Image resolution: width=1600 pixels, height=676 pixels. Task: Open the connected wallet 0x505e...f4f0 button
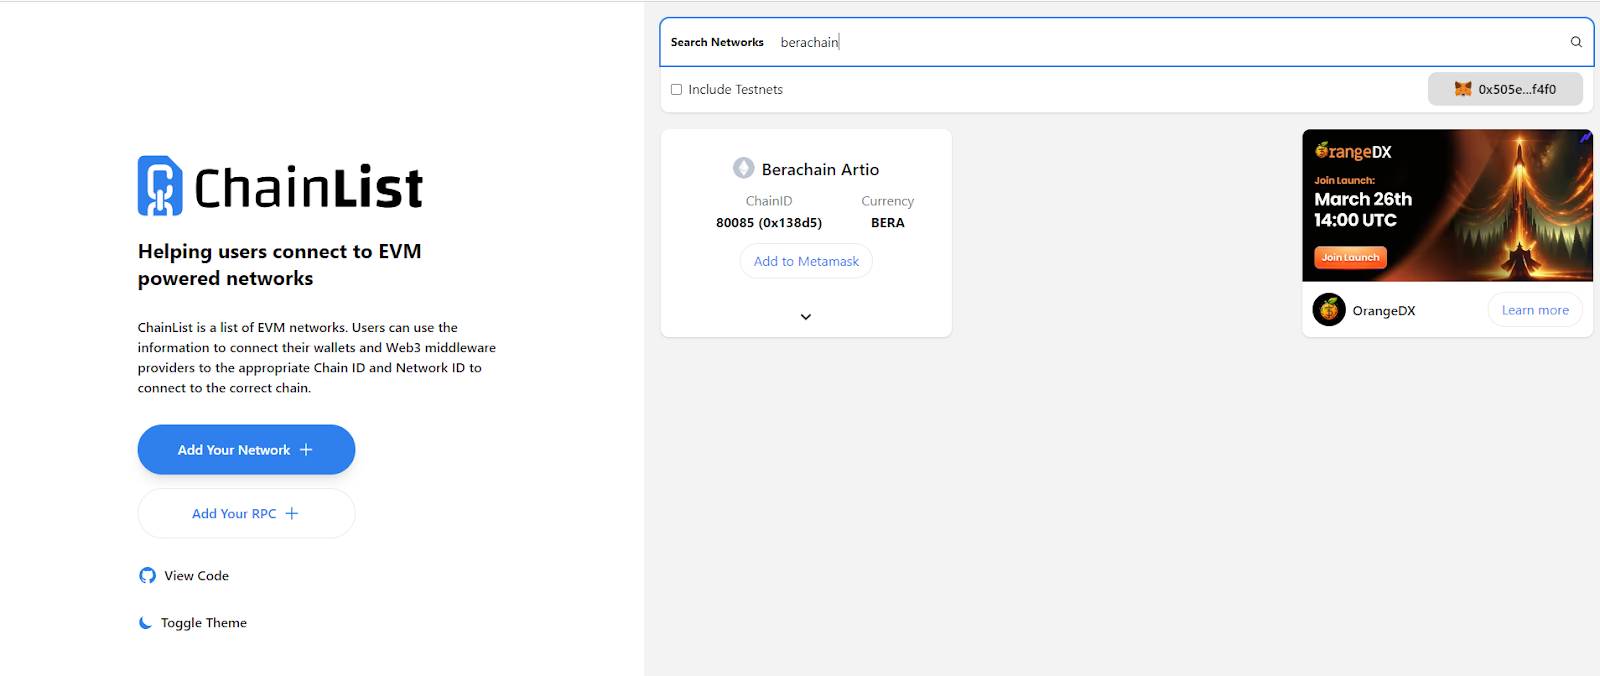click(1505, 89)
